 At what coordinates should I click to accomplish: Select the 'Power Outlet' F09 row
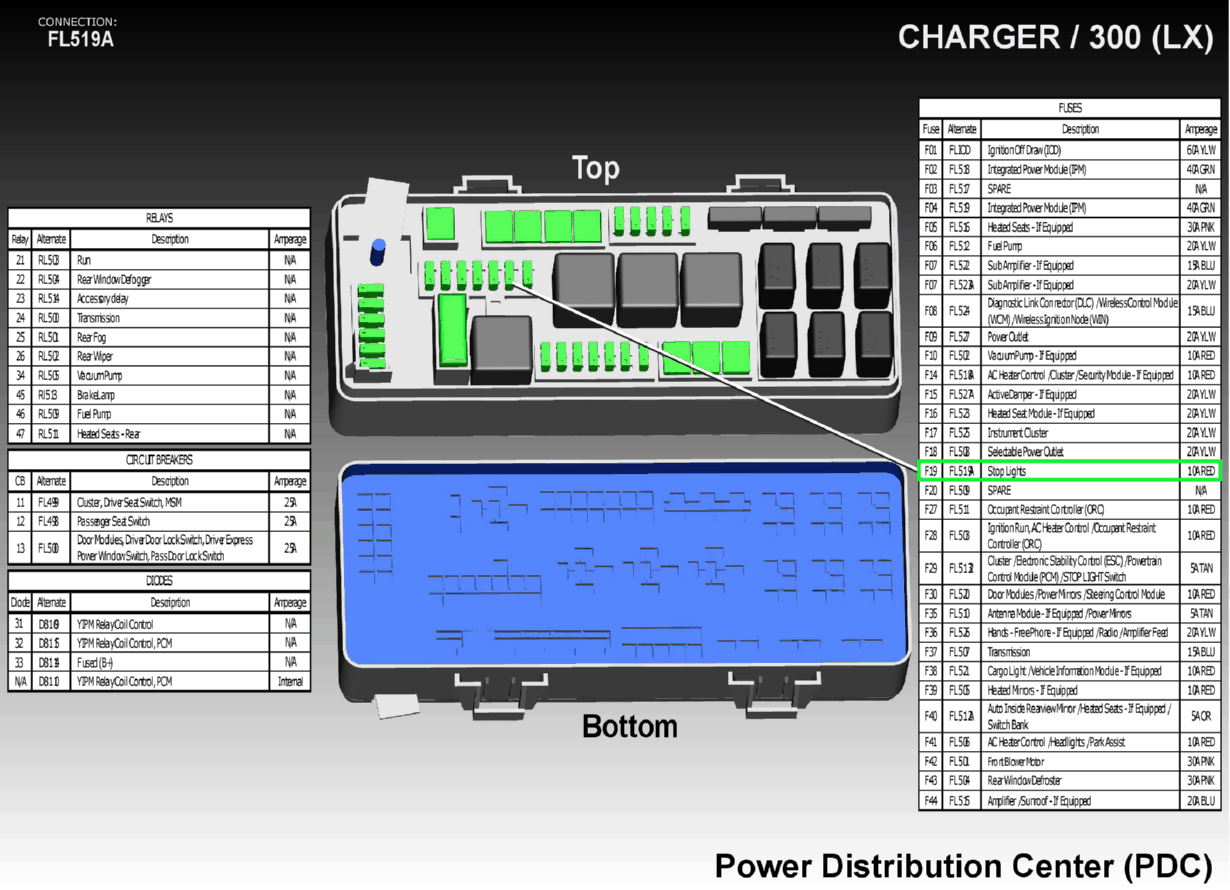tap(1070, 337)
